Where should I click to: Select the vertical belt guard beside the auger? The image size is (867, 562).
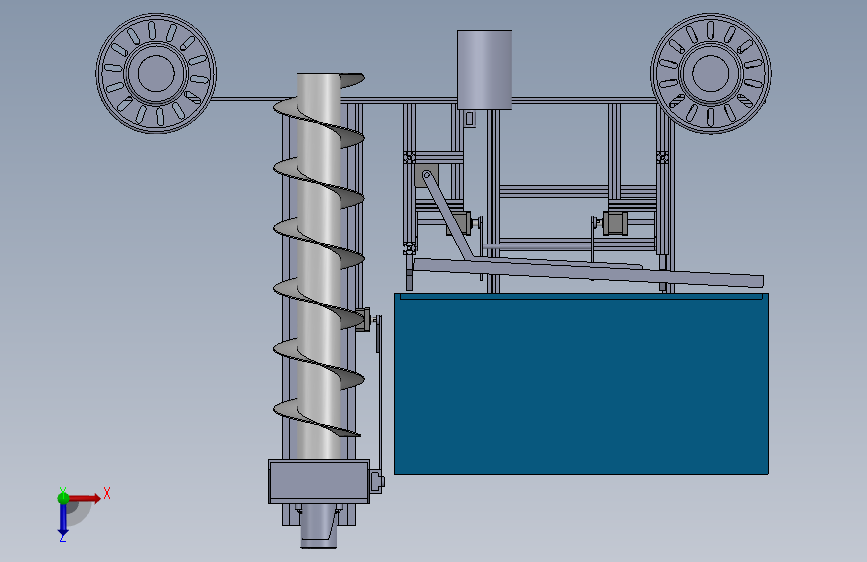379,393
